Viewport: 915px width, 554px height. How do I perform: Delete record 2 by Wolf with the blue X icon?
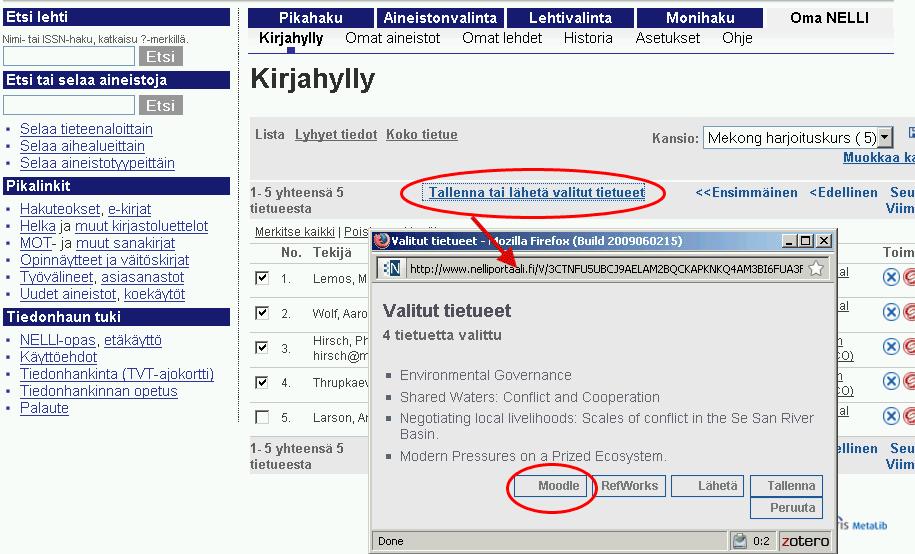[890, 312]
